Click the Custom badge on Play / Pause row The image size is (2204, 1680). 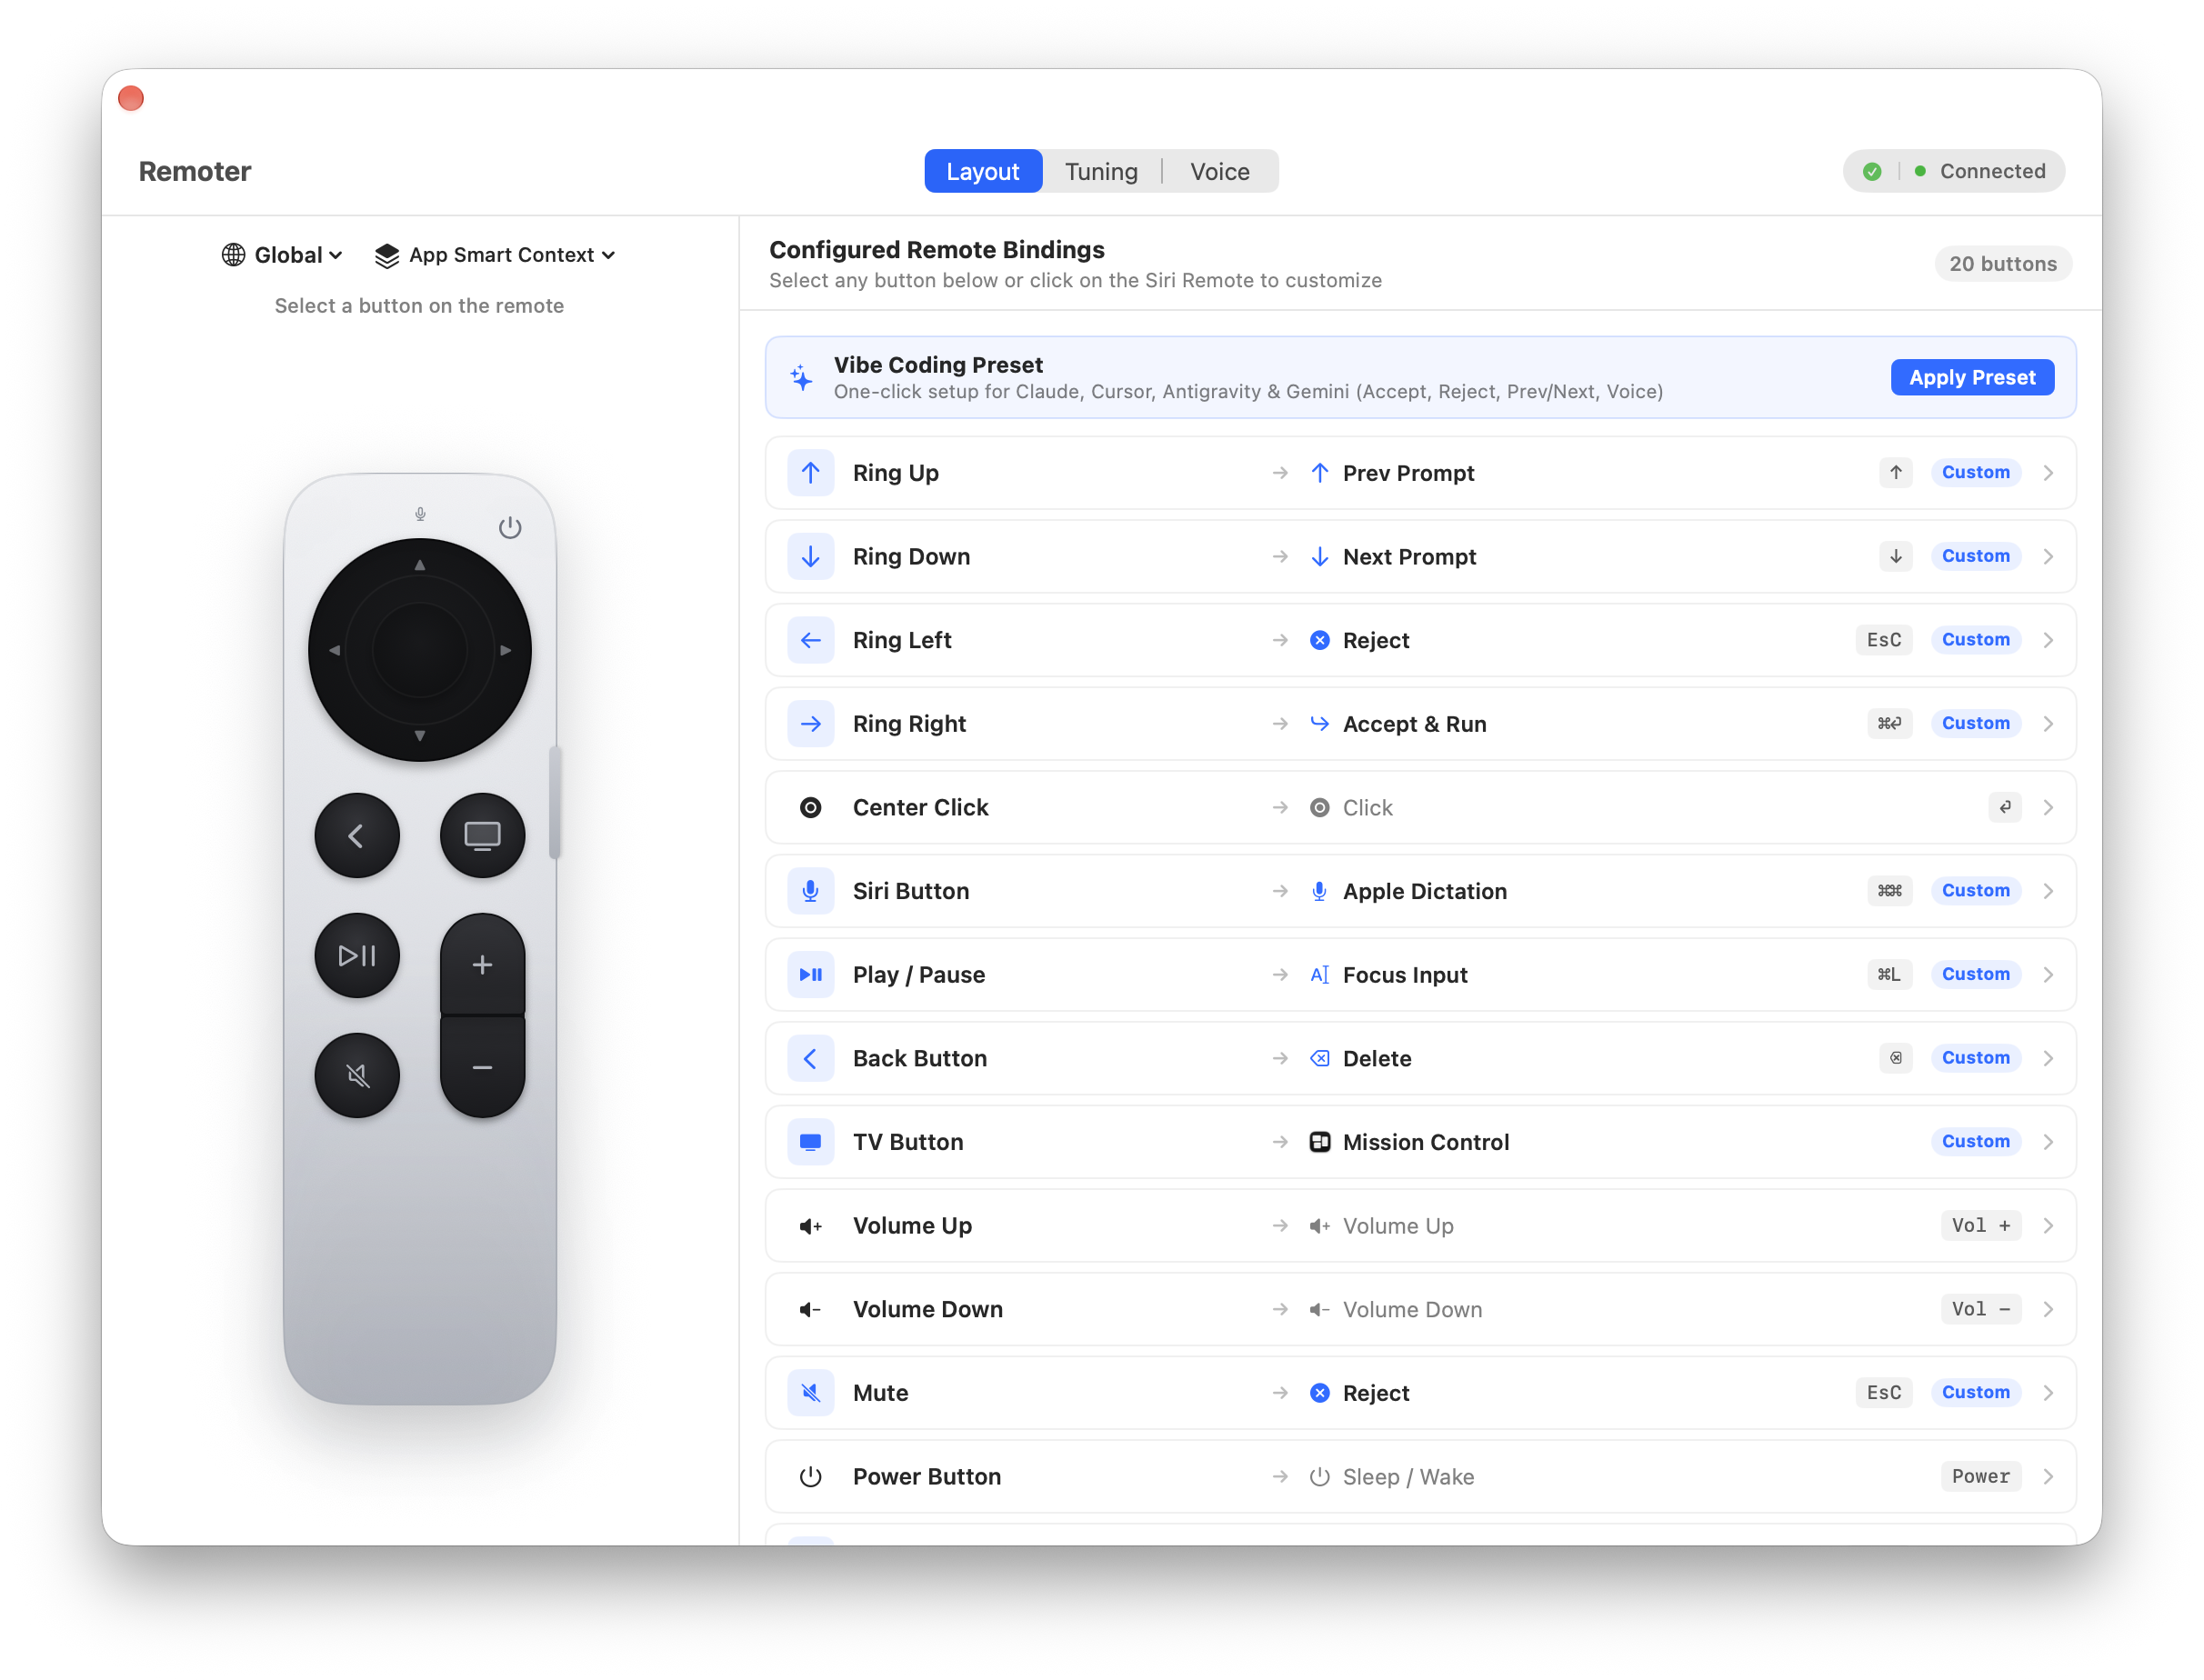tap(1975, 974)
